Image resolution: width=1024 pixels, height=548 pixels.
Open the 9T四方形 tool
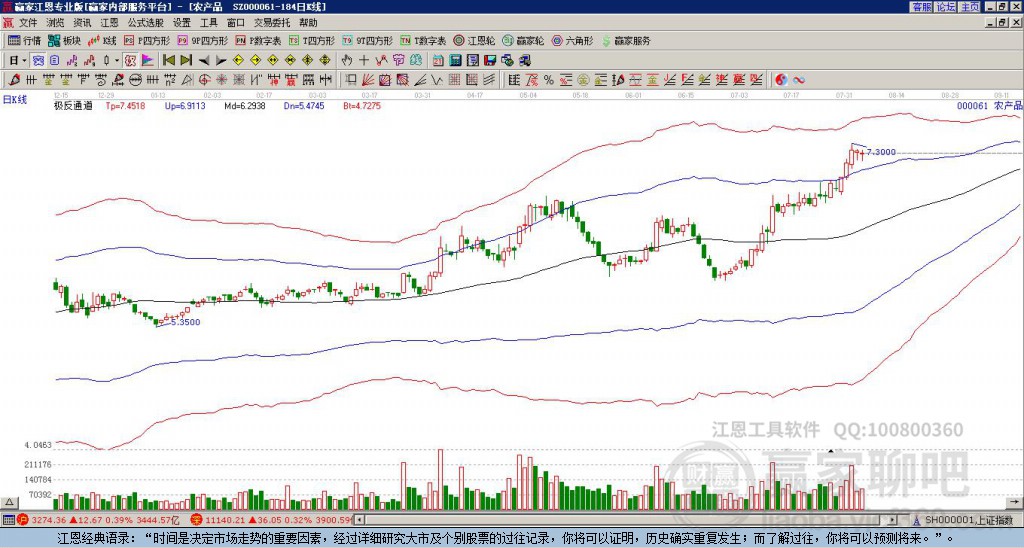click(367, 40)
